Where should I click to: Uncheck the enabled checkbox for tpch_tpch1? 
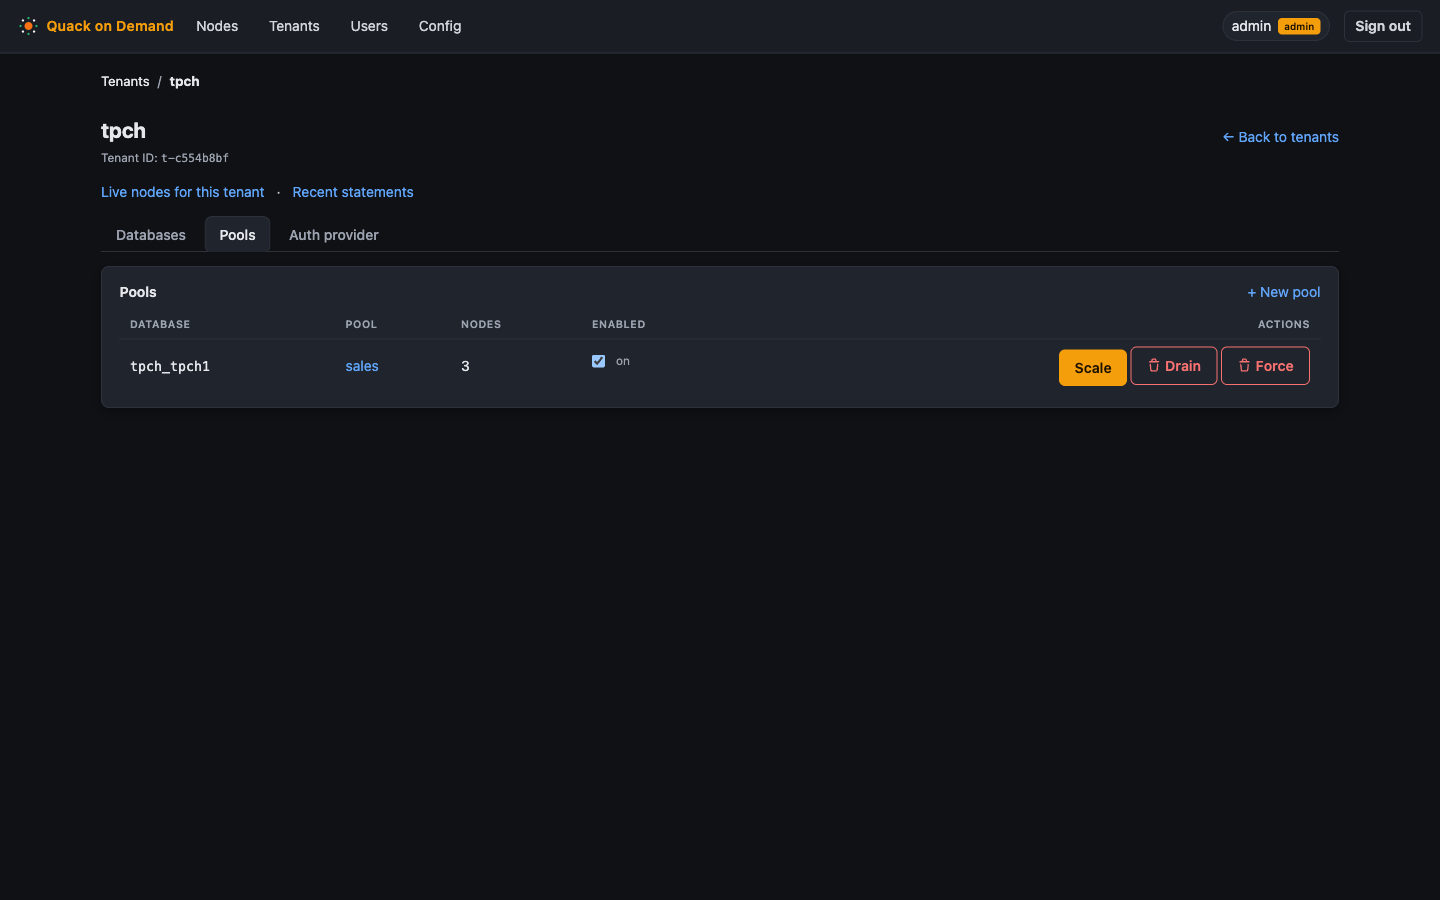click(598, 361)
